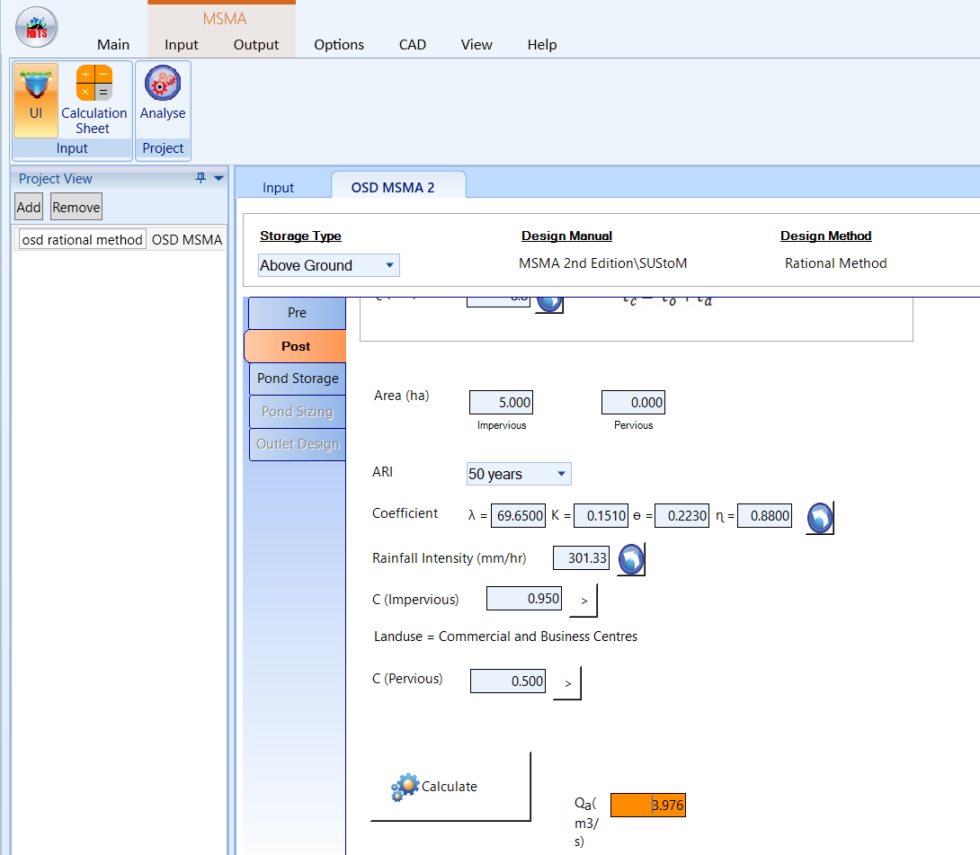Click the globe icon beside Rainfall Intensity

click(630, 559)
